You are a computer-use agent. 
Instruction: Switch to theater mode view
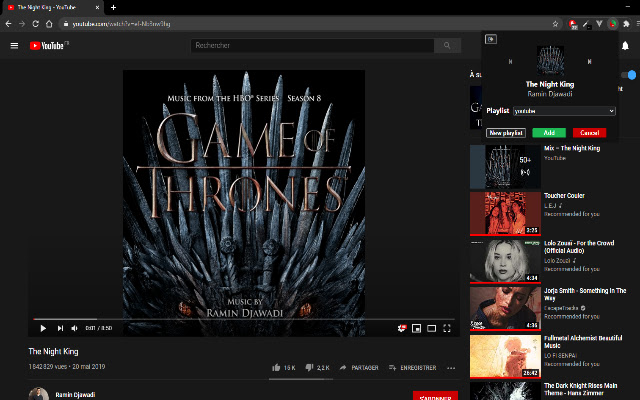432,328
